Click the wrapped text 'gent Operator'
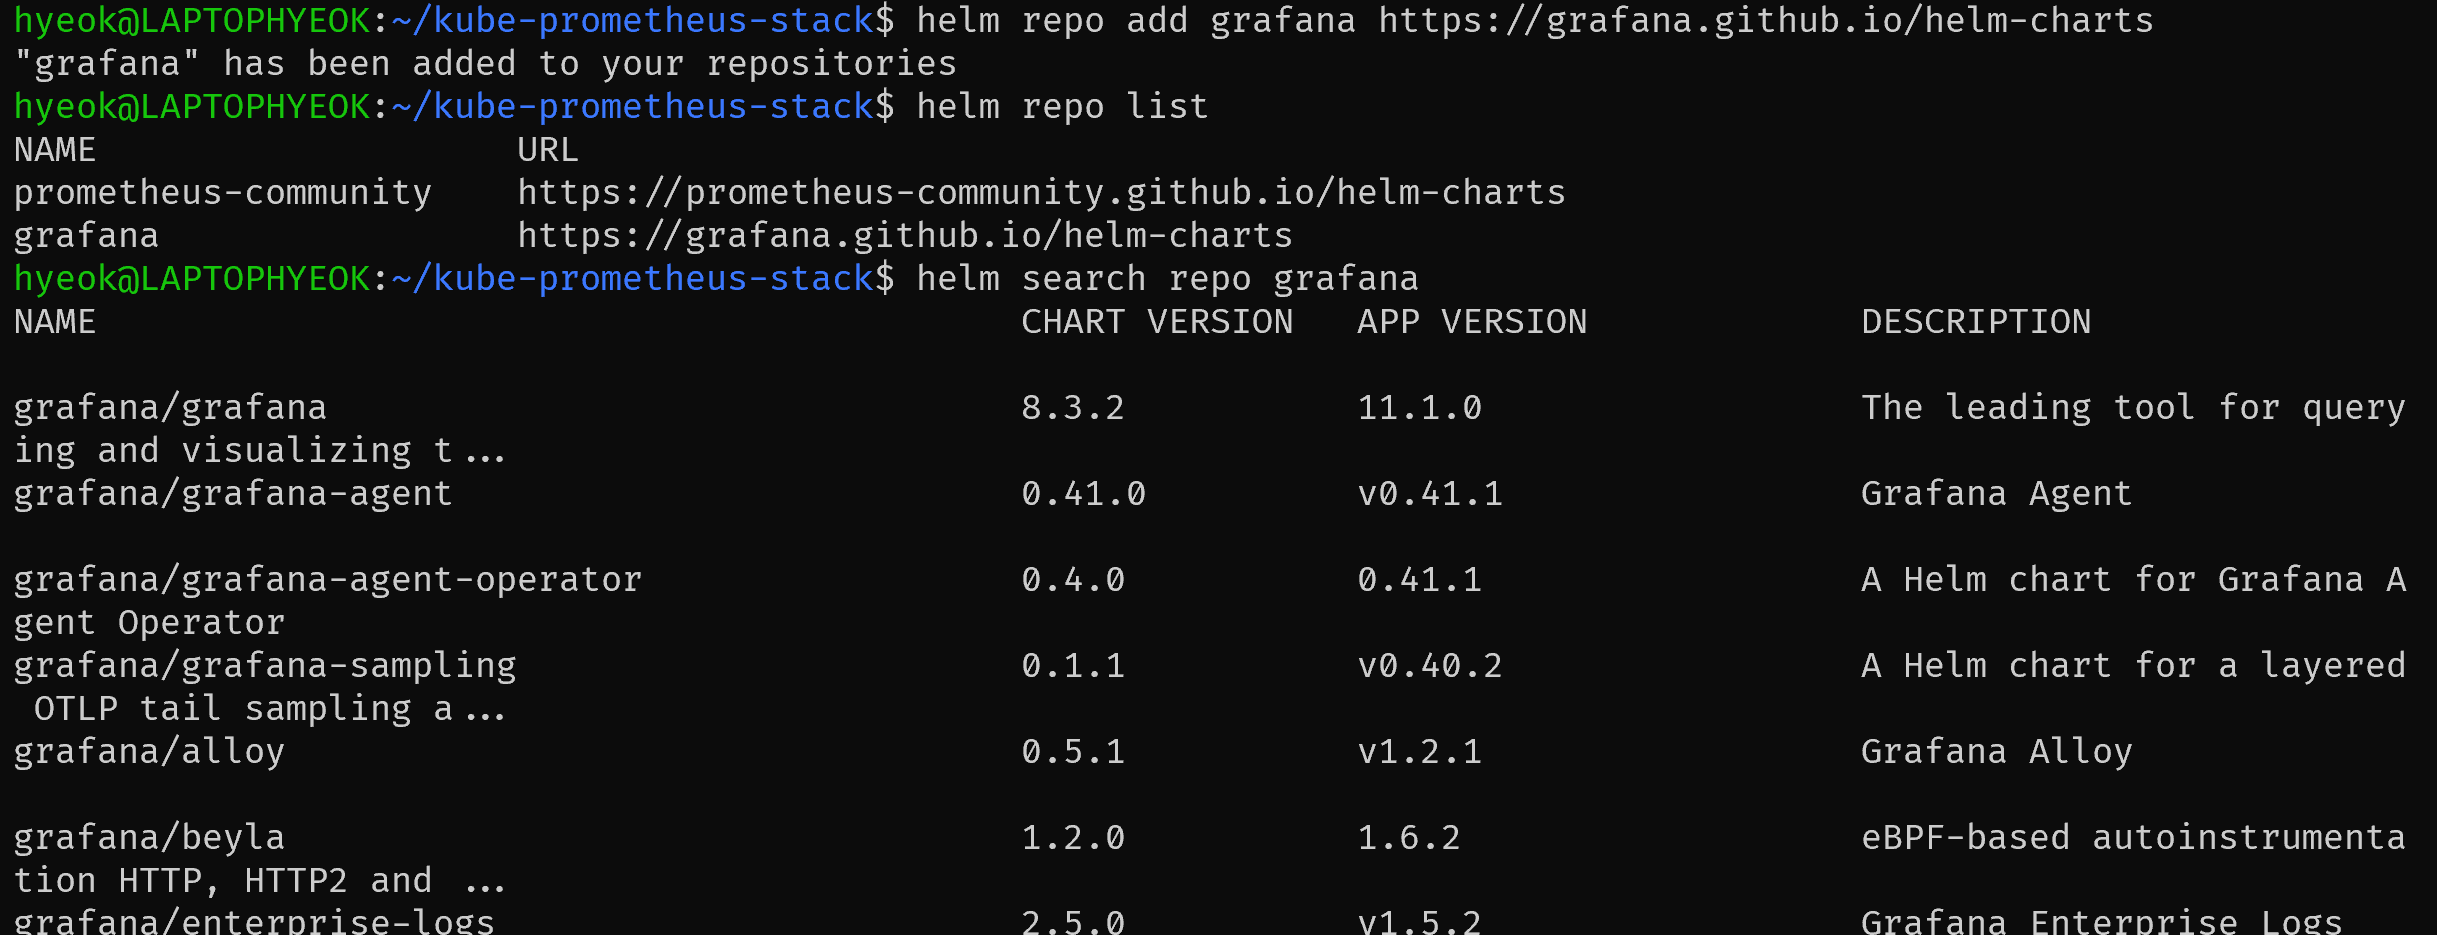Viewport: 2437px width, 935px height. pyautogui.click(x=149, y=623)
